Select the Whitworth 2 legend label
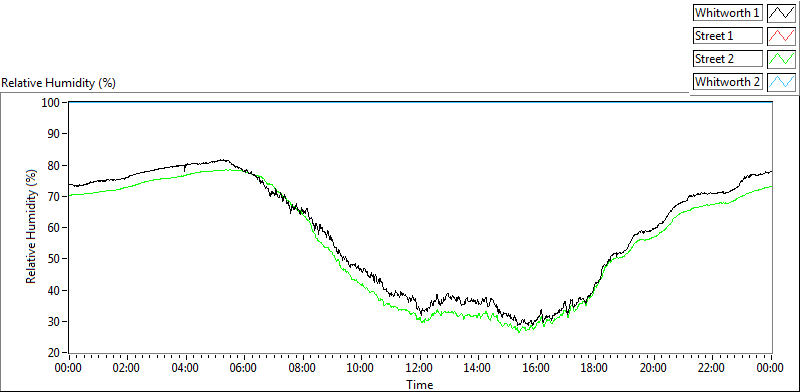The image size is (800, 392). coord(728,82)
